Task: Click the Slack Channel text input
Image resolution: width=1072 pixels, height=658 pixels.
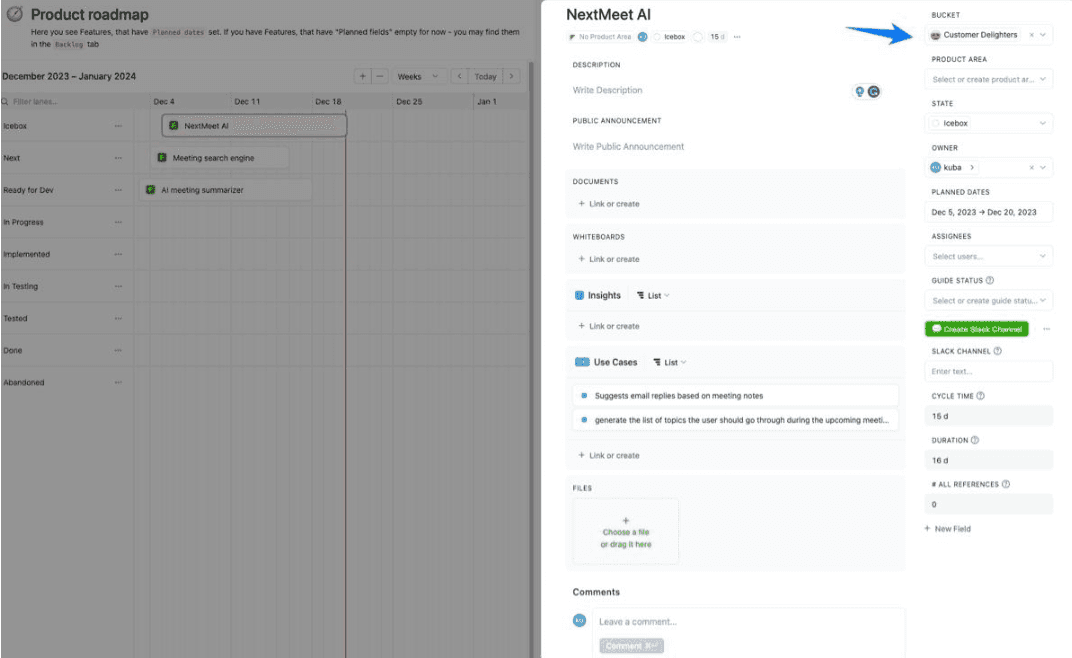Action: point(988,372)
